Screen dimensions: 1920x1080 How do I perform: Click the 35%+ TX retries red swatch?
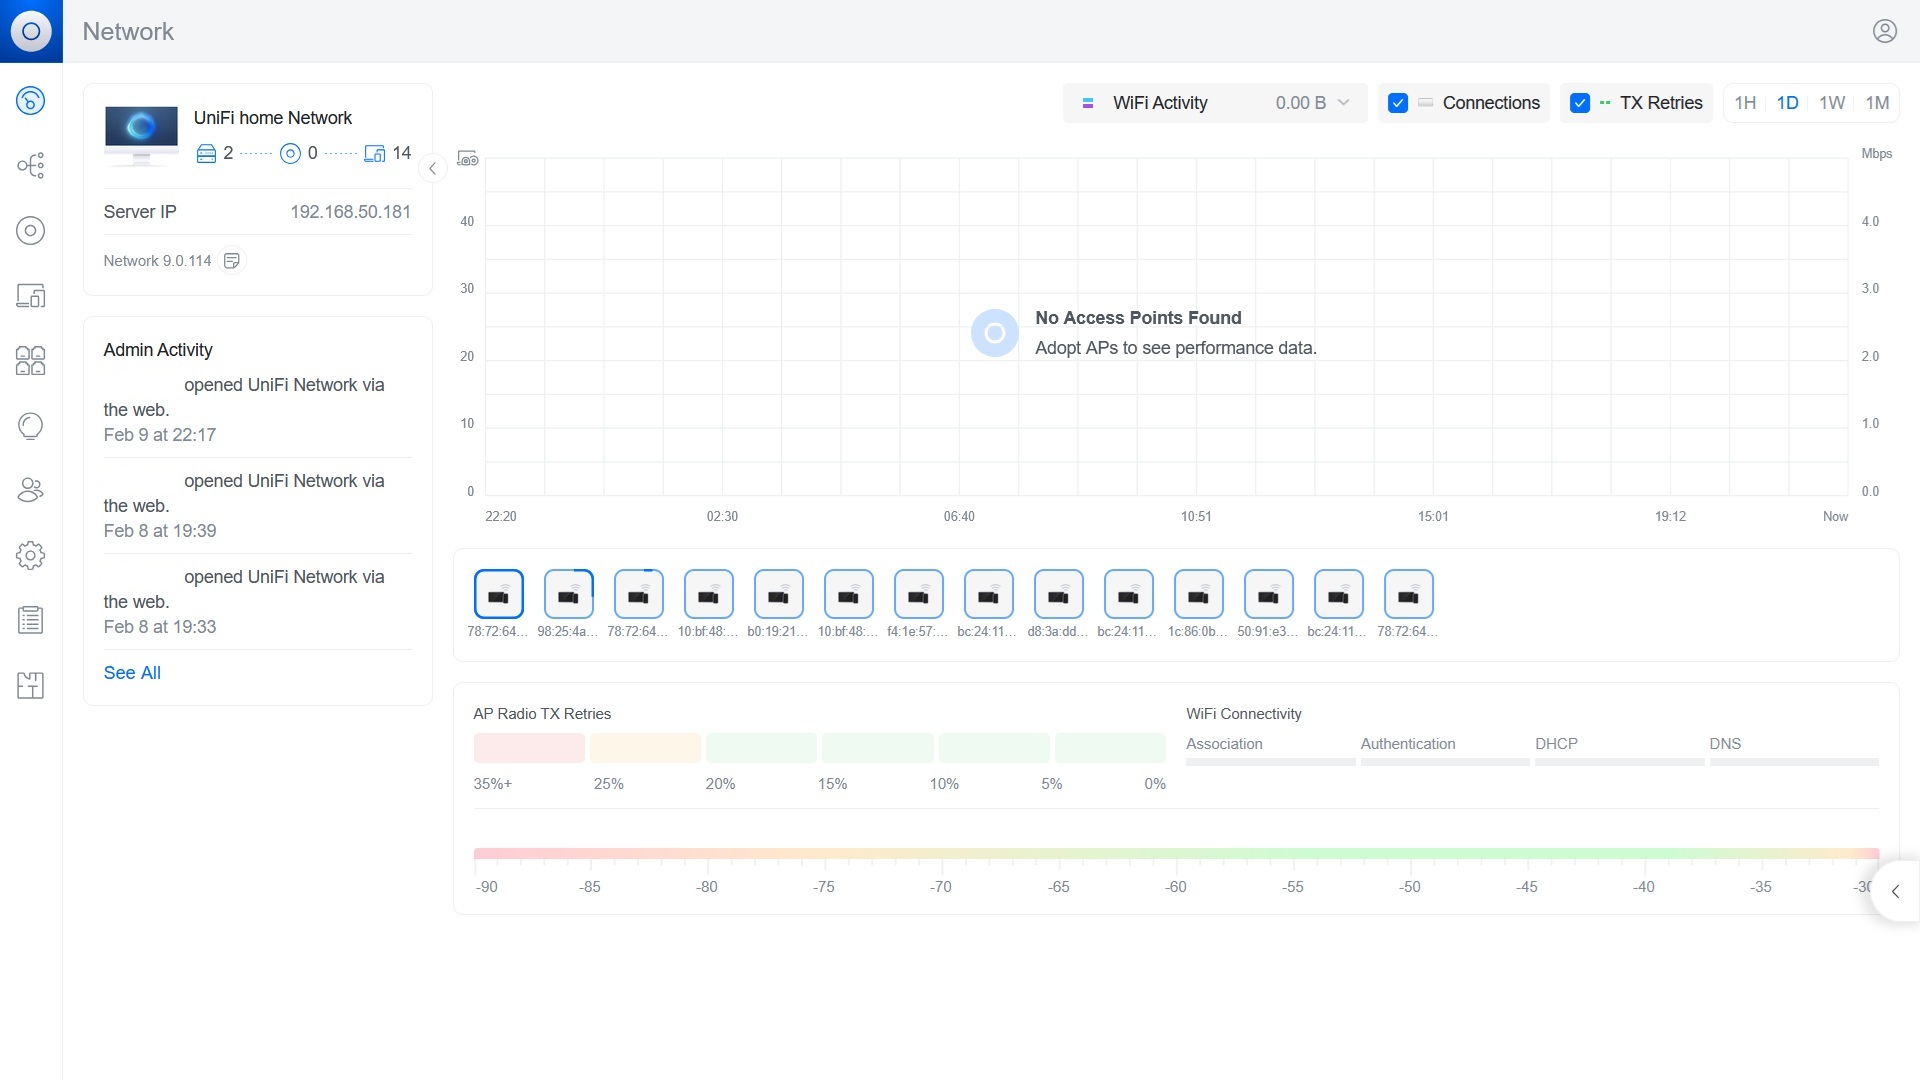[x=529, y=748]
